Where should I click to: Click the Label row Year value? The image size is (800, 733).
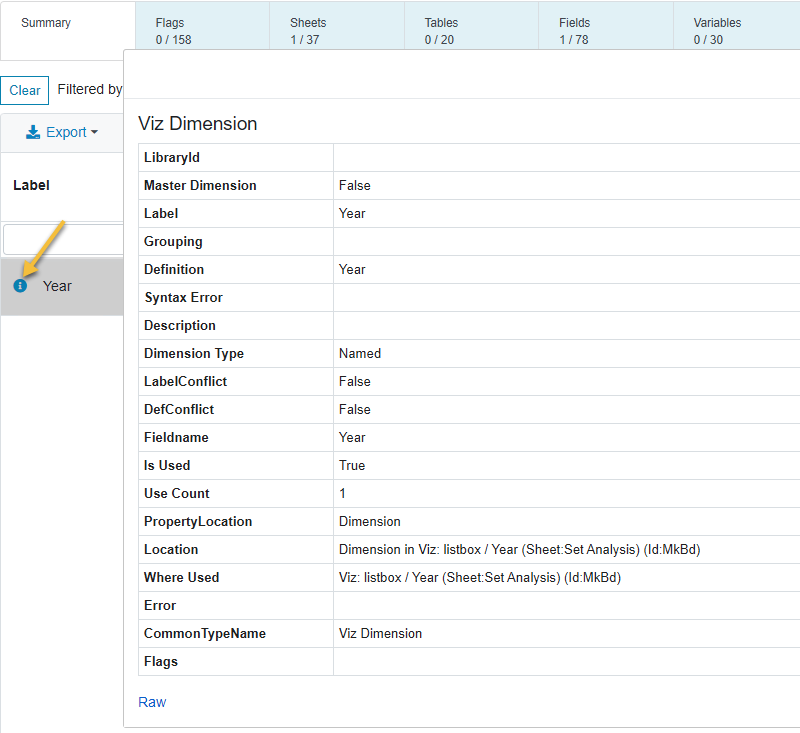352,213
